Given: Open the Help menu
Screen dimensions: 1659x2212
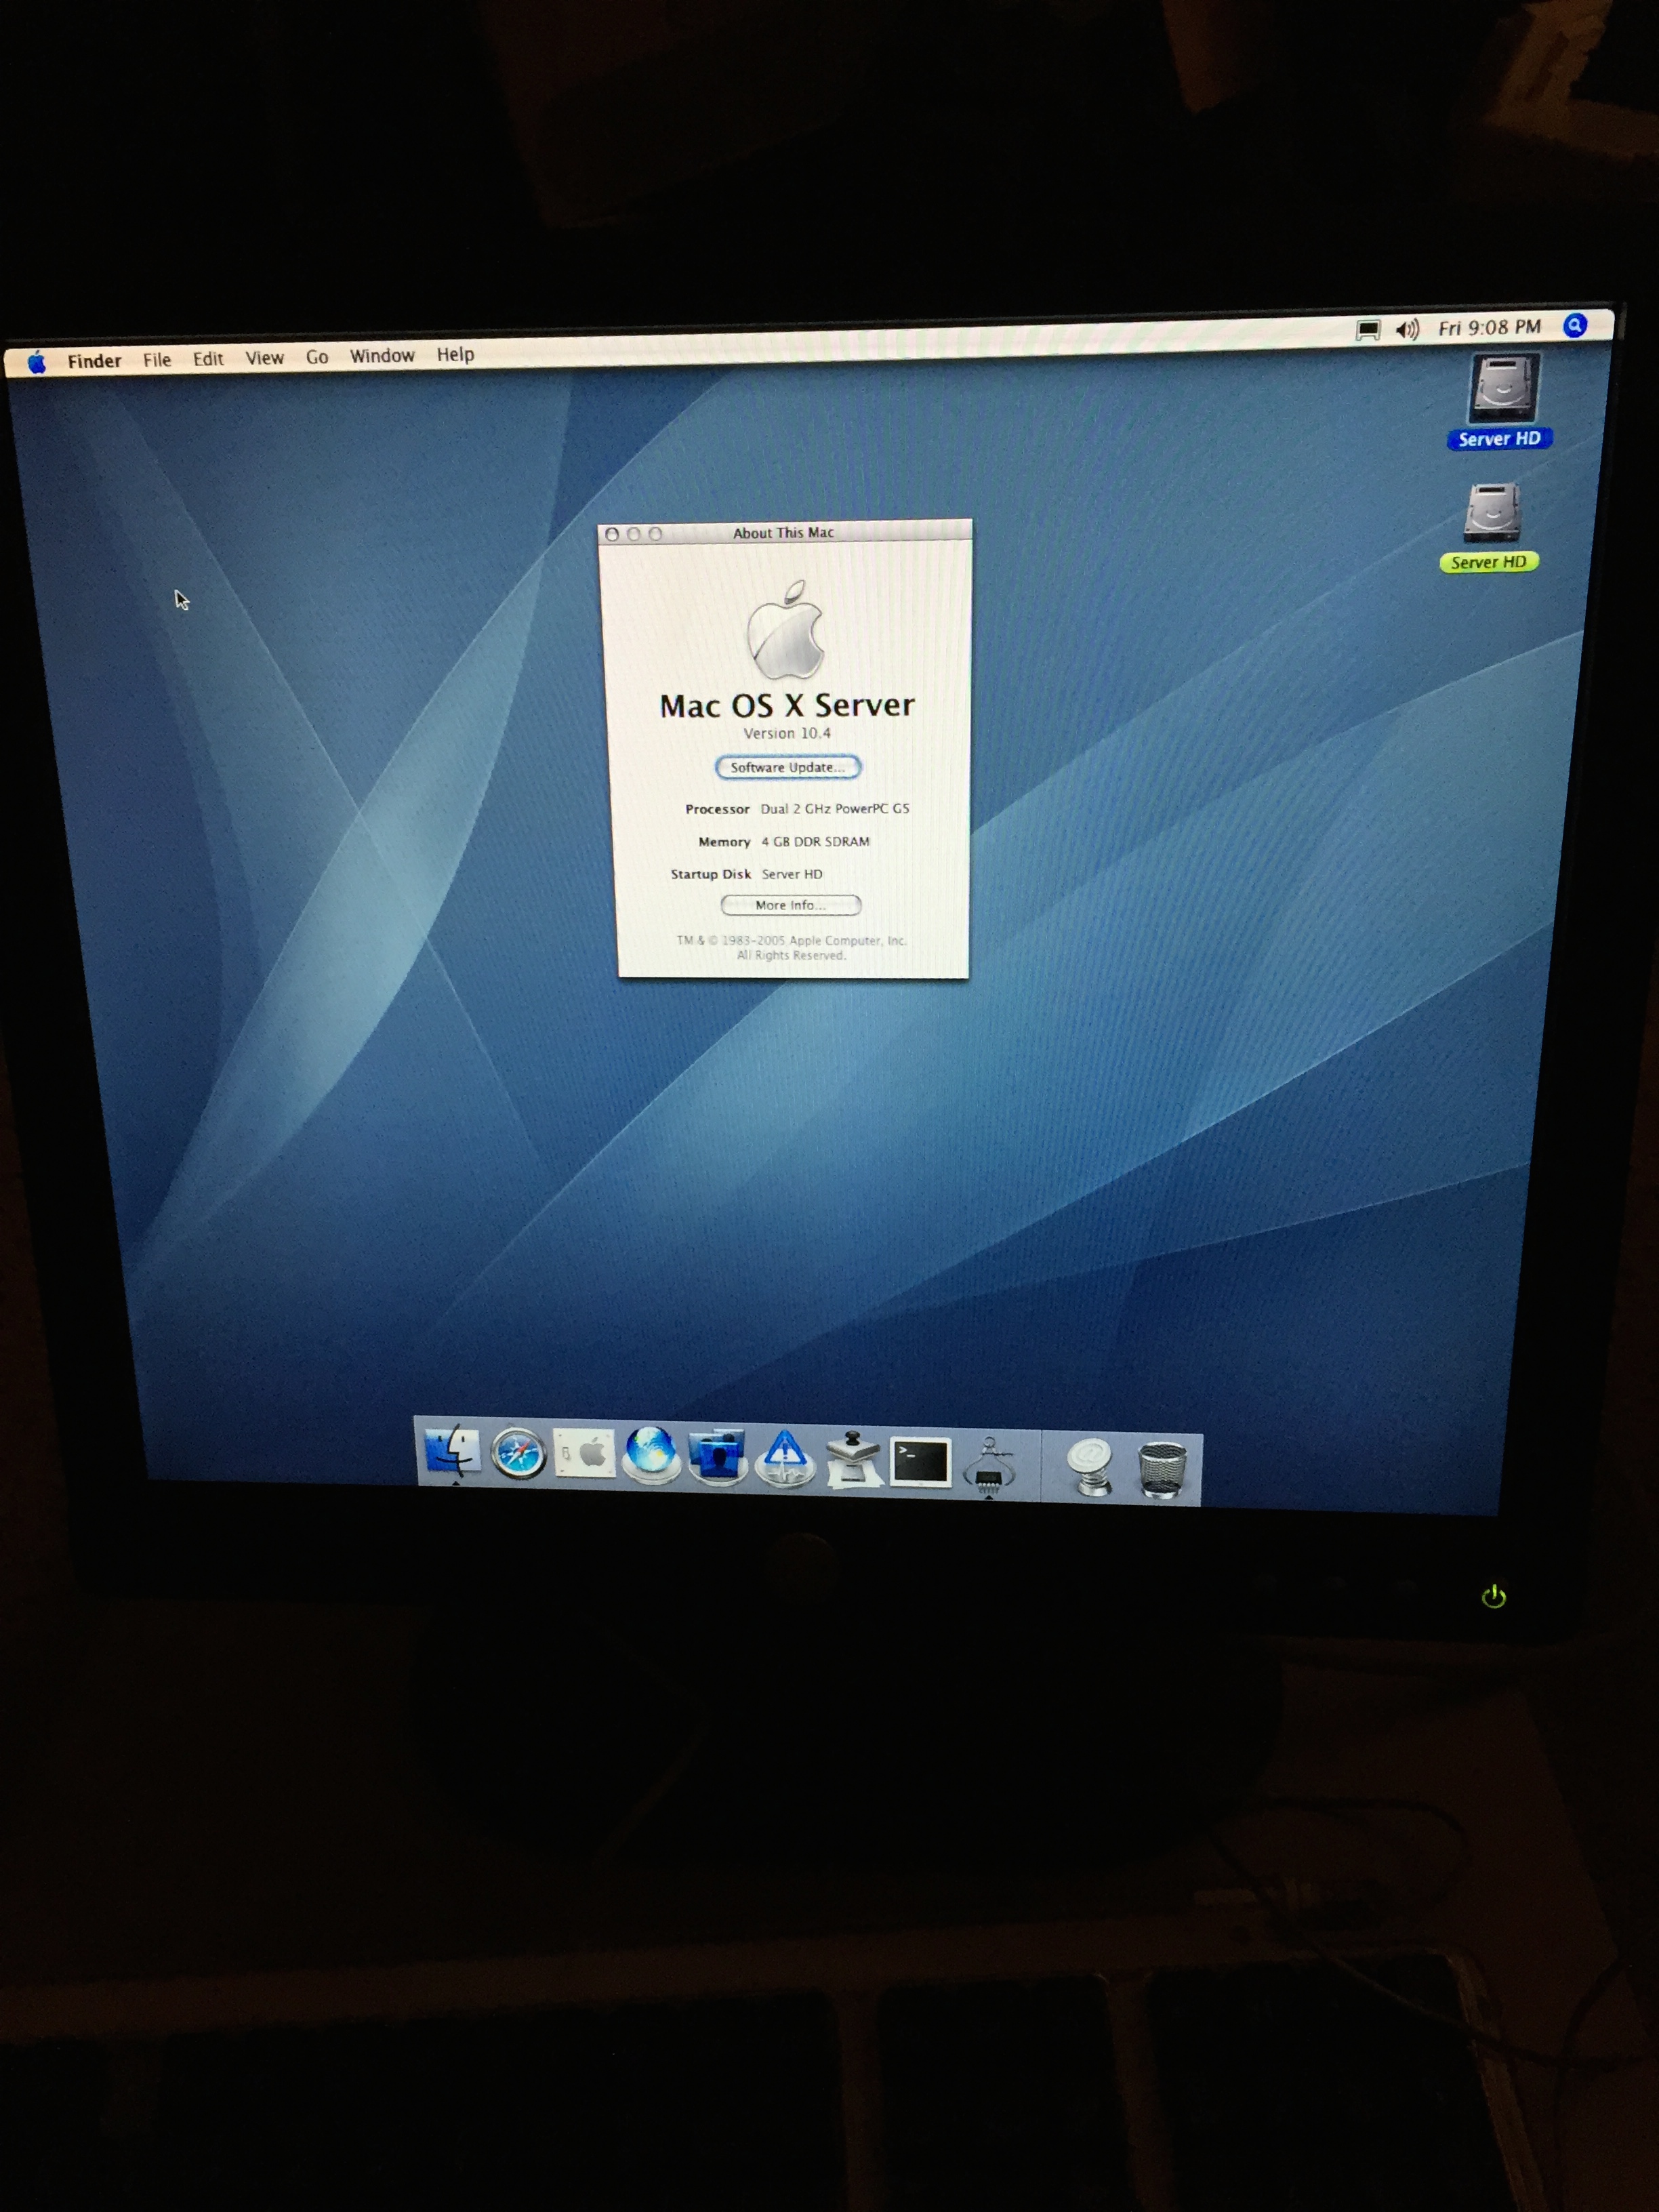Looking at the screenshot, I should point(455,355).
